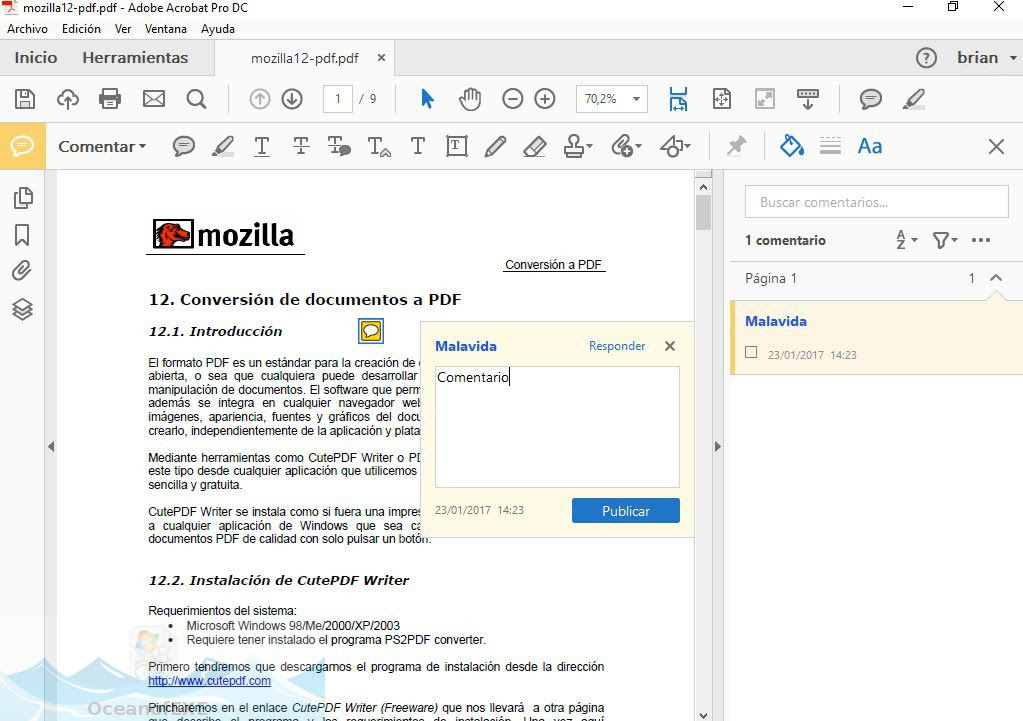Select the strikethrough text tool
The height and width of the screenshot is (721, 1023).
pos(301,146)
